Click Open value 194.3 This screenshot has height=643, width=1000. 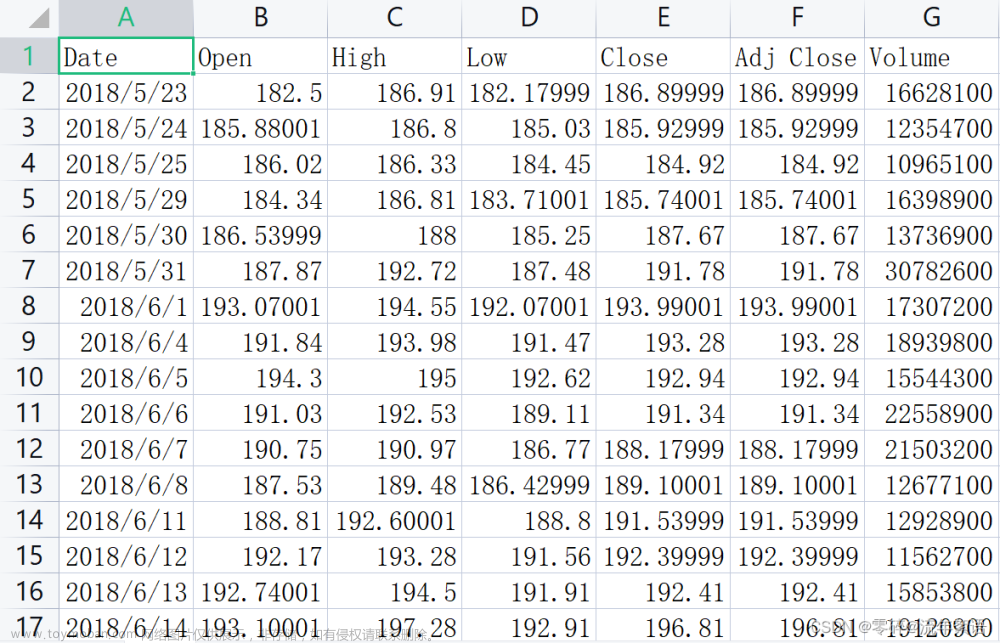coord(260,377)
